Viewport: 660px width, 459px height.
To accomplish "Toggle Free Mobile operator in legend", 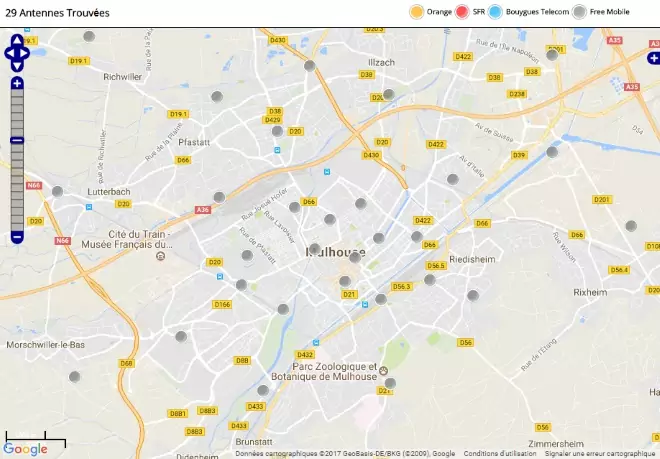I will tap(601, 12).
